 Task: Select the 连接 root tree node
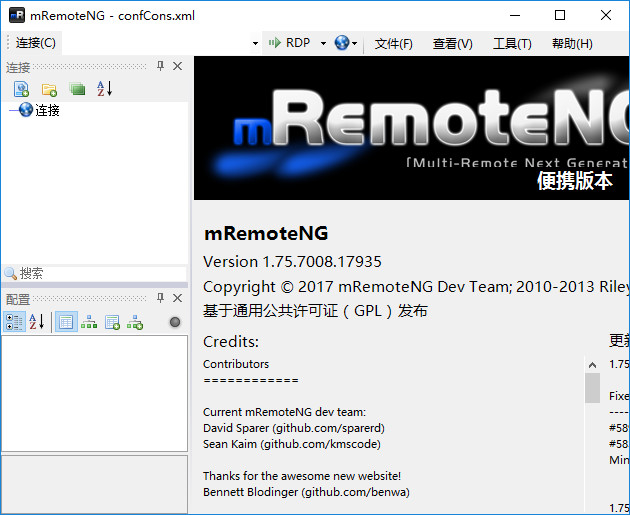47,110
